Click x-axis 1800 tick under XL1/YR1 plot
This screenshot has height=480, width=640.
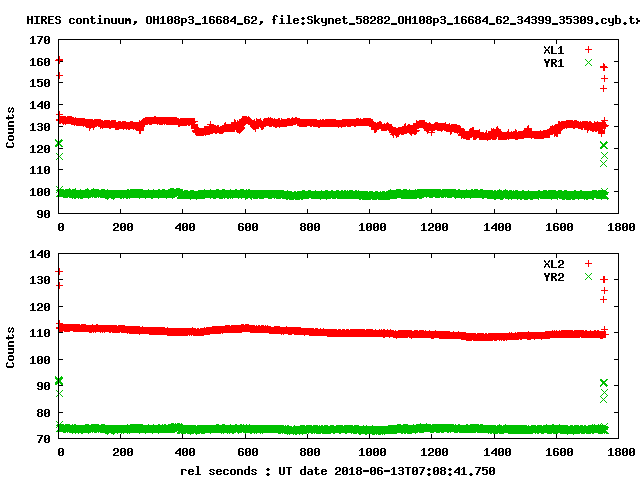621,227
